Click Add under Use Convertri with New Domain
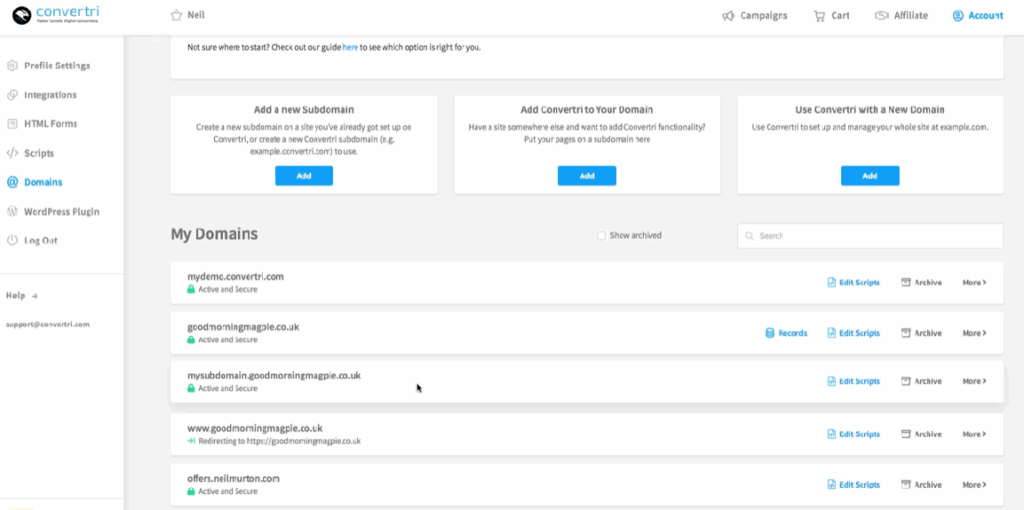 [x=869, y=176]
